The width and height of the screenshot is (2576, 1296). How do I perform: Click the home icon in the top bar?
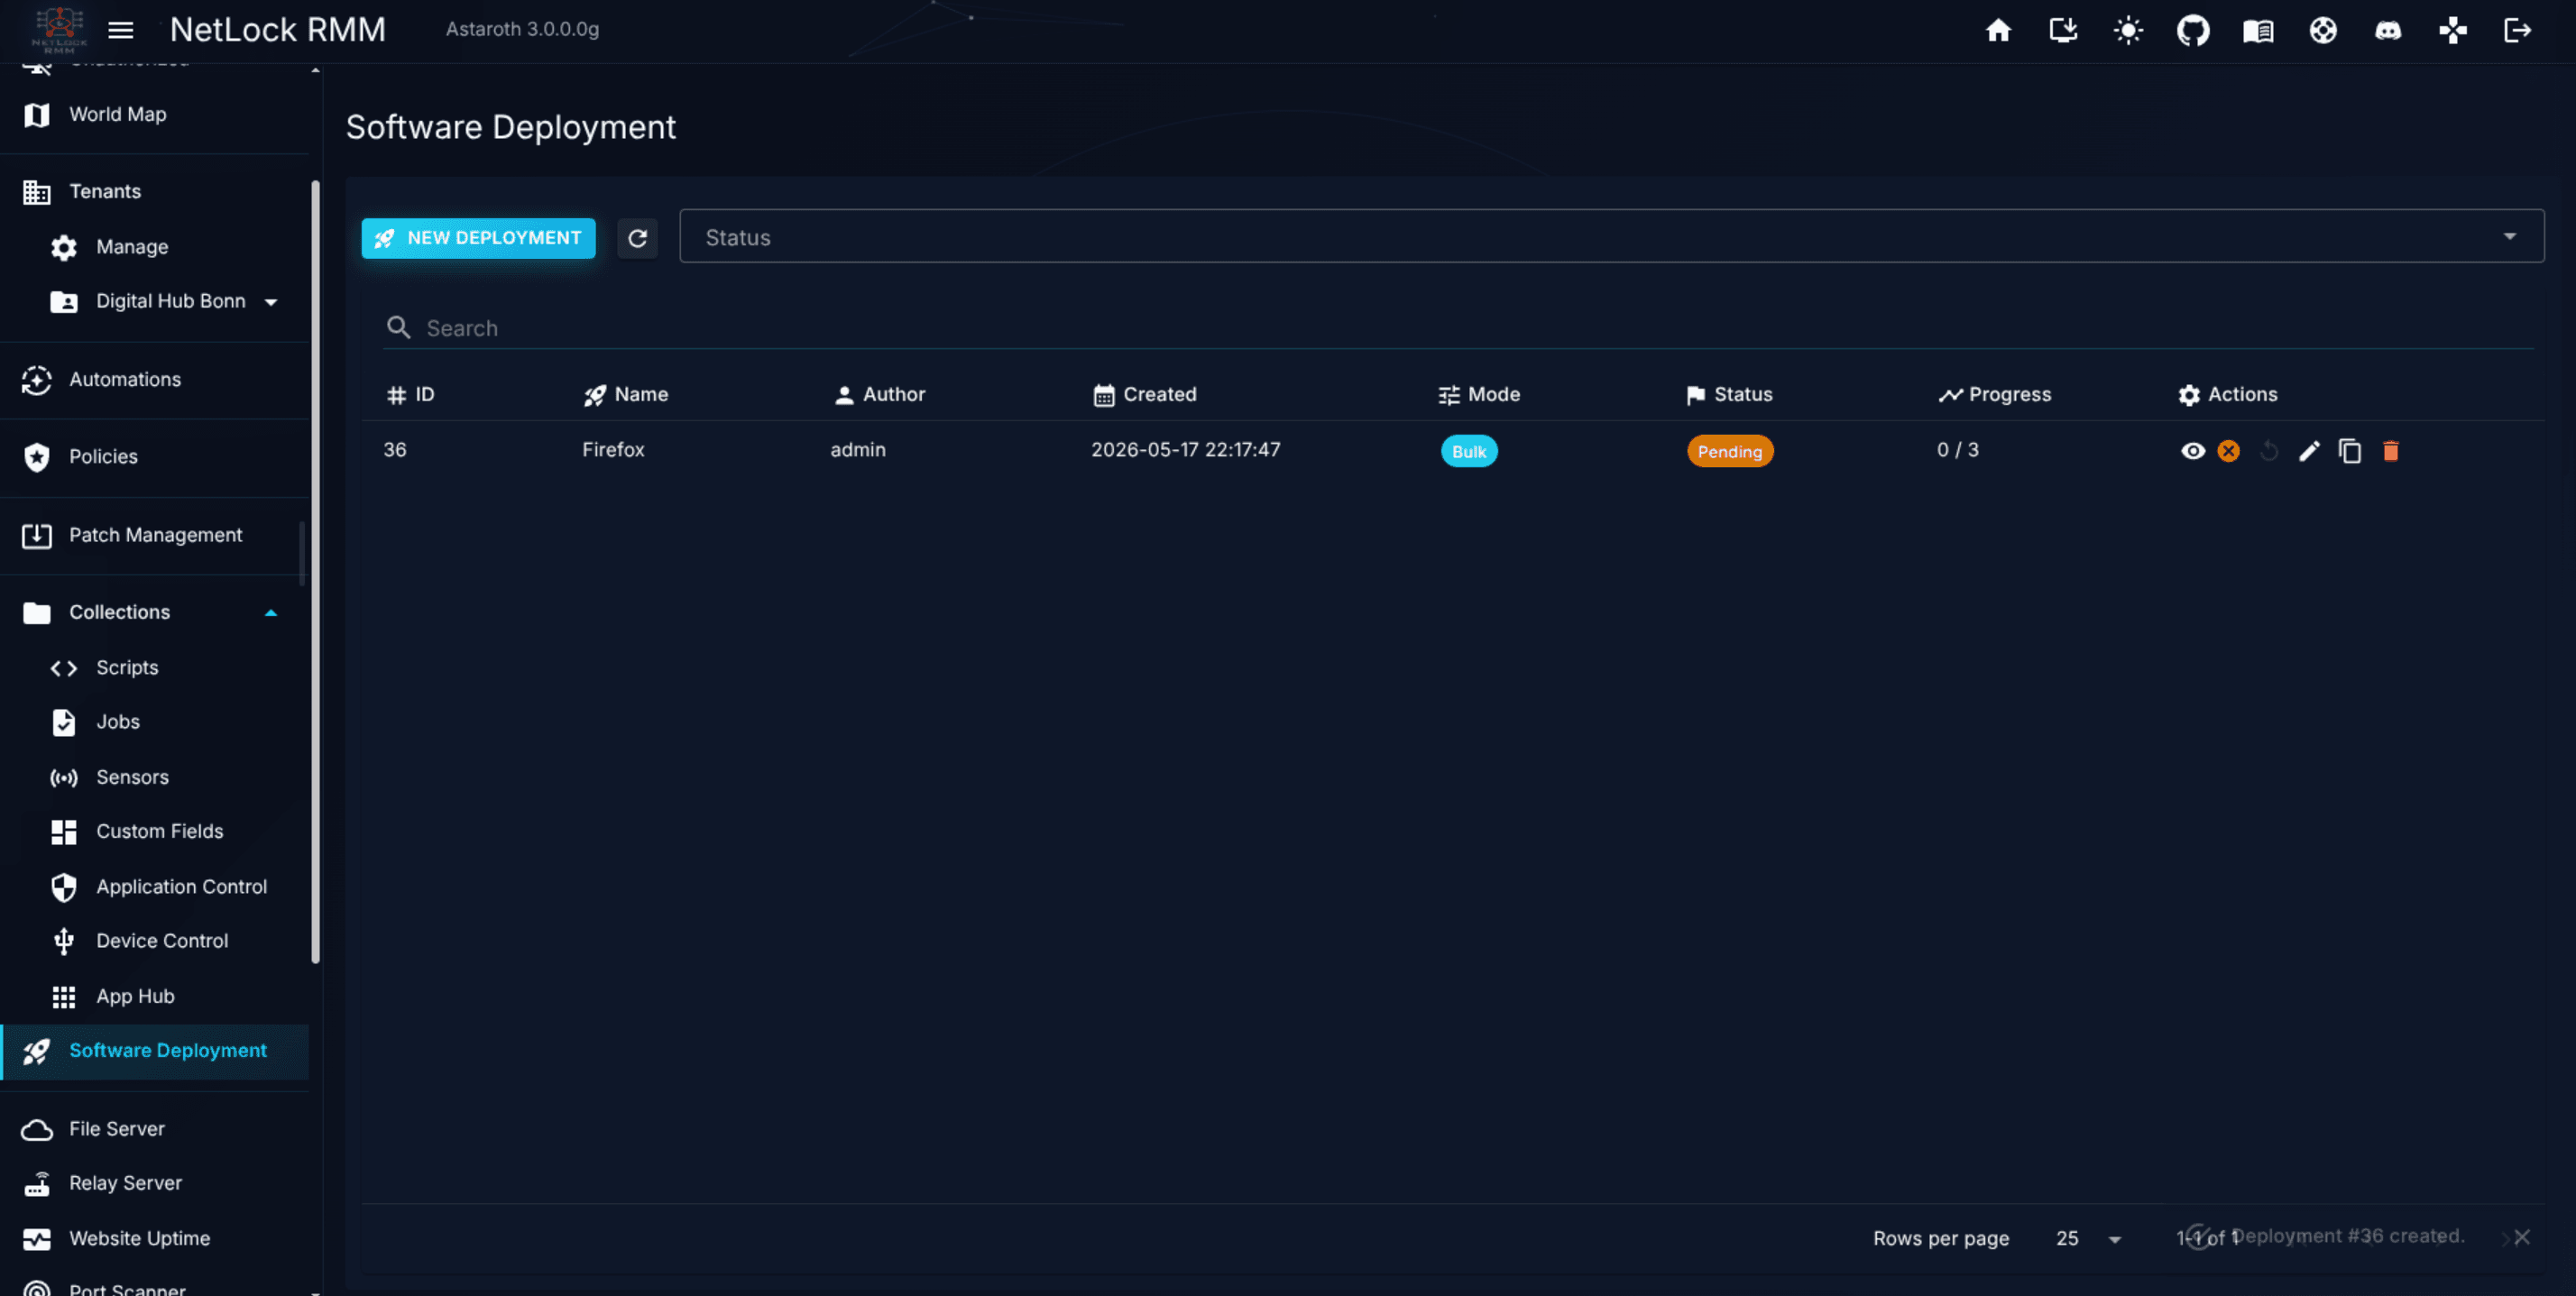(x=1998, y=30)
